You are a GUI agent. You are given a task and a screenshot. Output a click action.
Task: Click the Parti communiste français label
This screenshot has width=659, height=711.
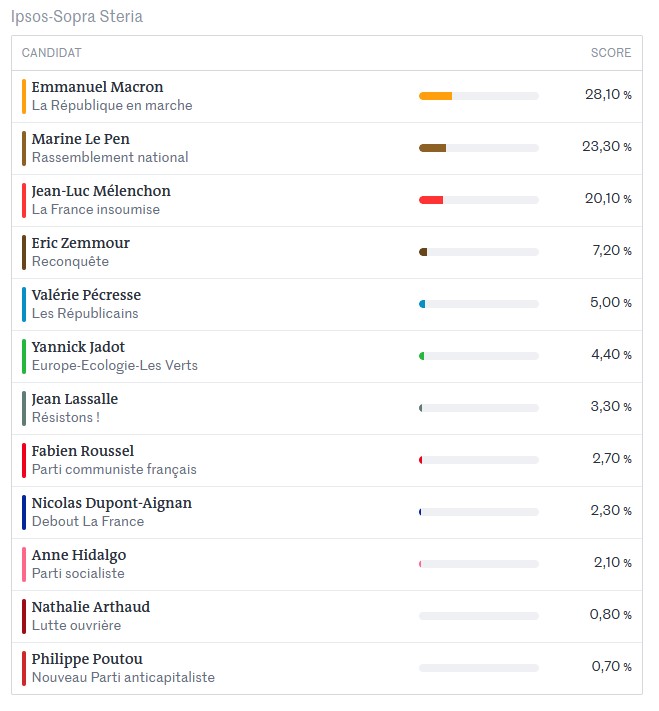114,469
